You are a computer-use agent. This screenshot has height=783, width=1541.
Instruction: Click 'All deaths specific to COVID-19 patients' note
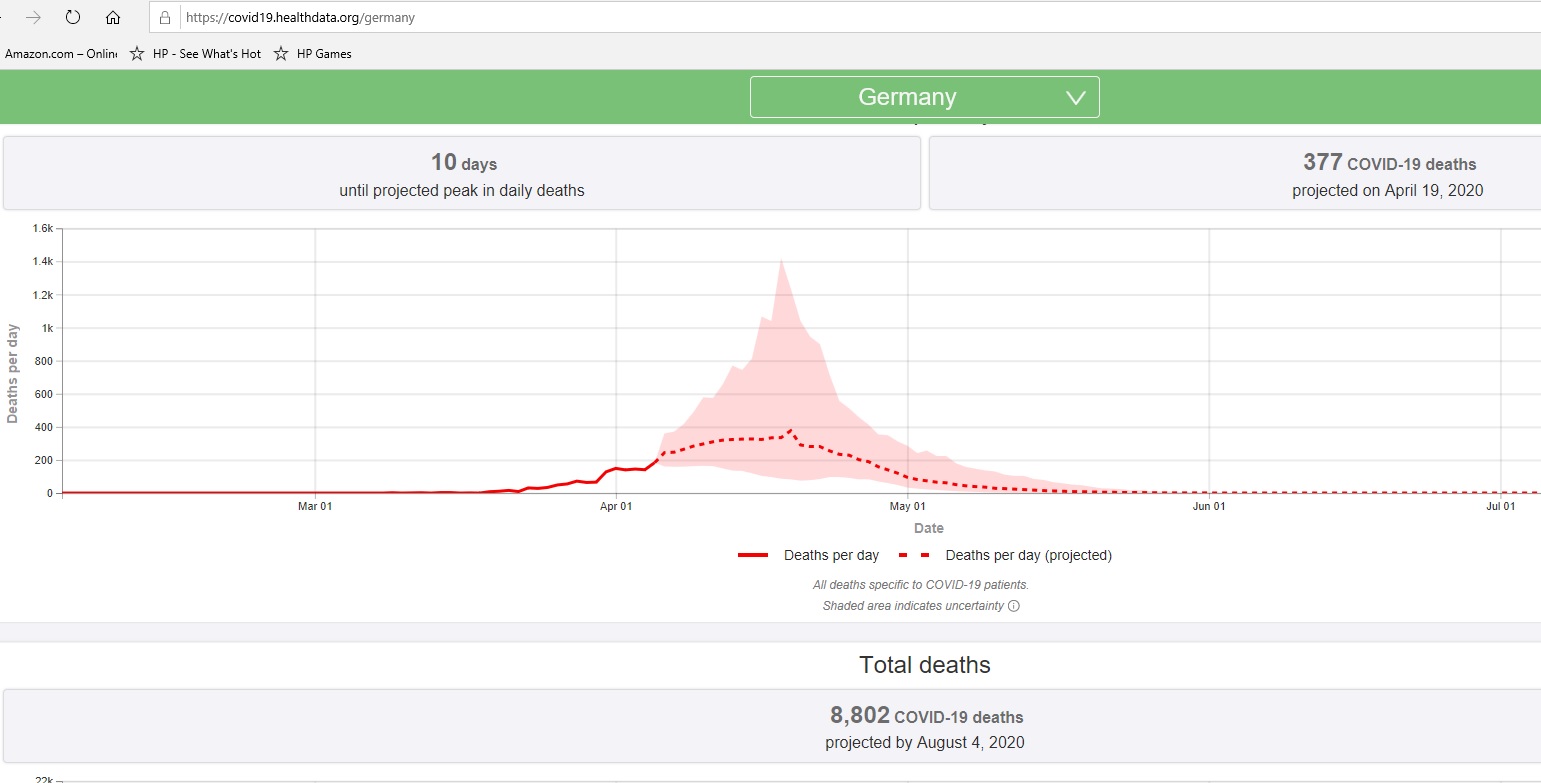921,585
